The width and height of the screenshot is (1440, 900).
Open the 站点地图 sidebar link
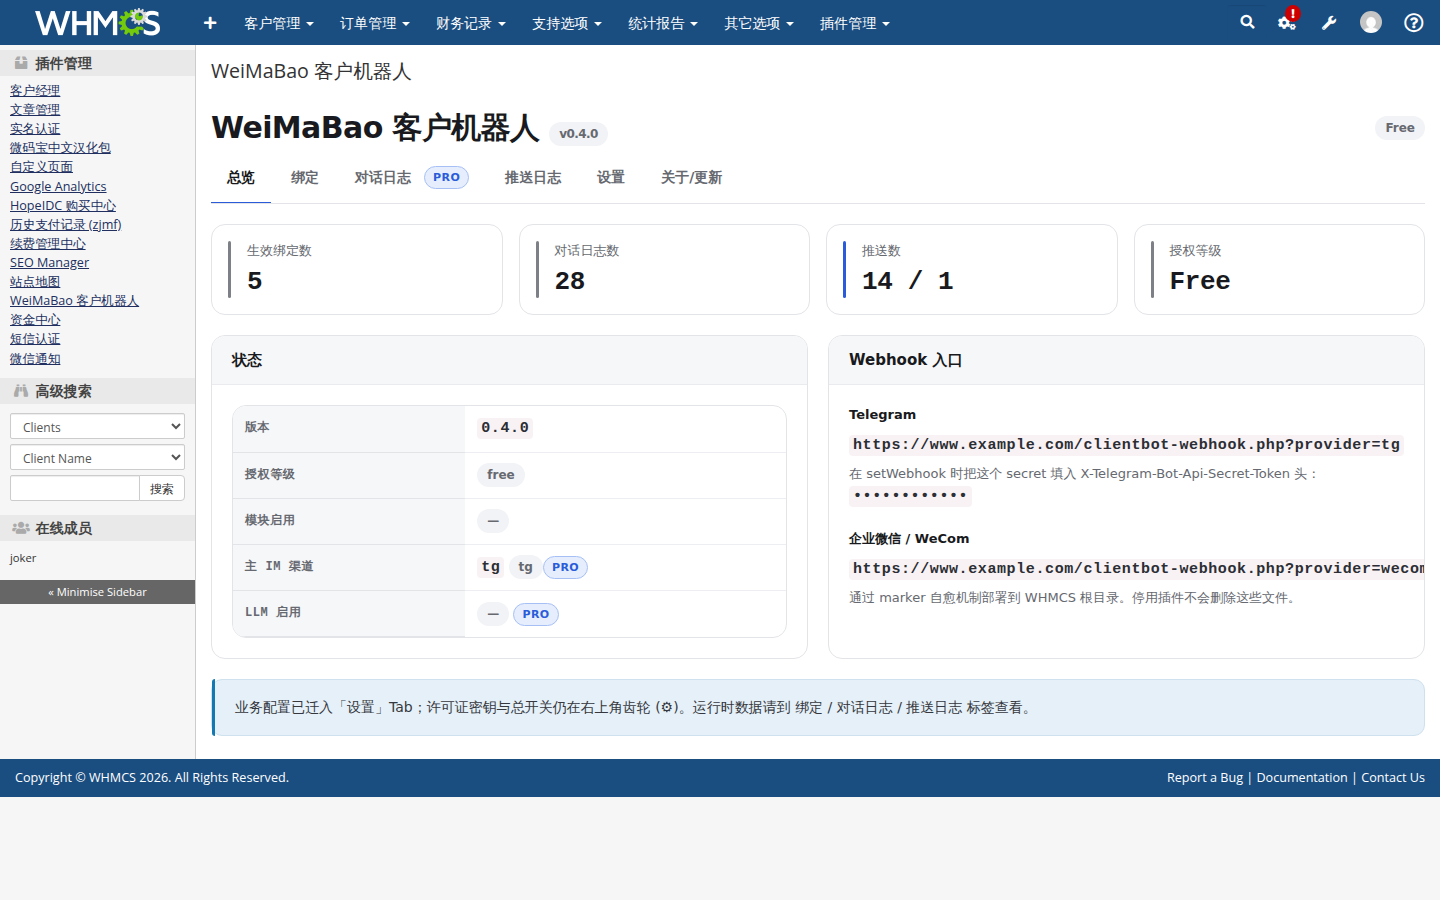(35, 281)
